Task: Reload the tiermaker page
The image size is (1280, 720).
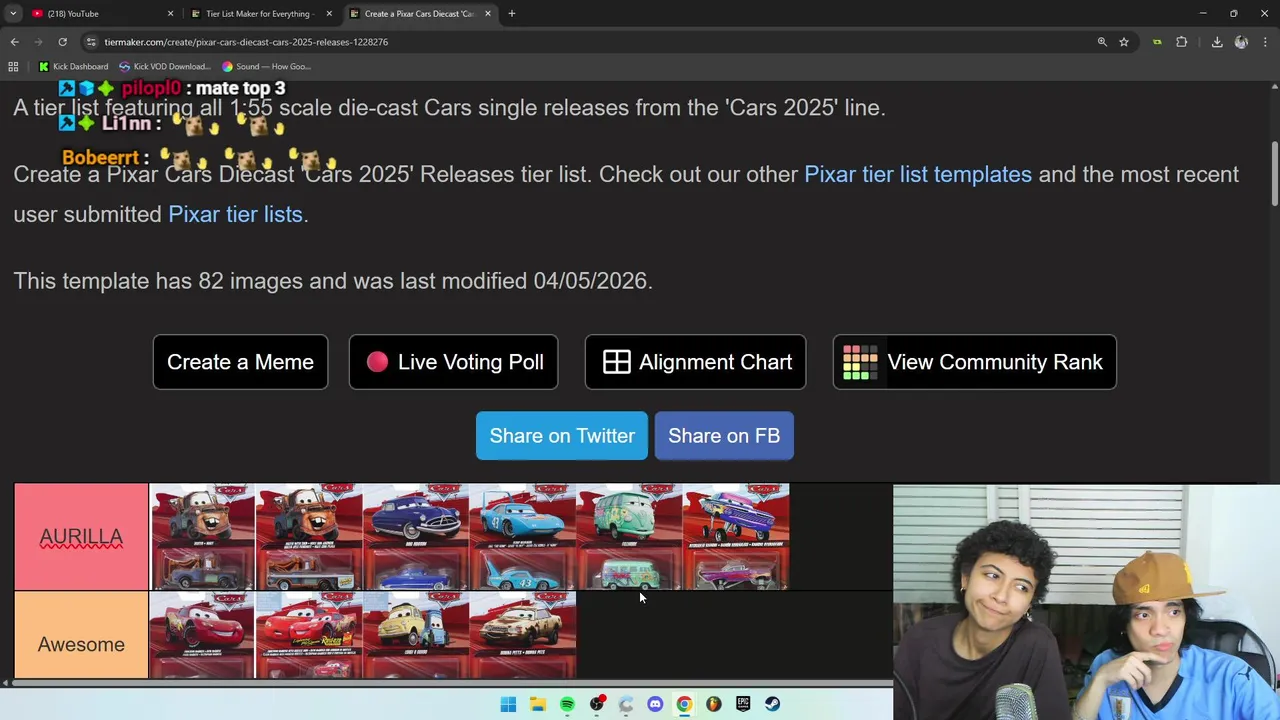Action: (62, 42)
